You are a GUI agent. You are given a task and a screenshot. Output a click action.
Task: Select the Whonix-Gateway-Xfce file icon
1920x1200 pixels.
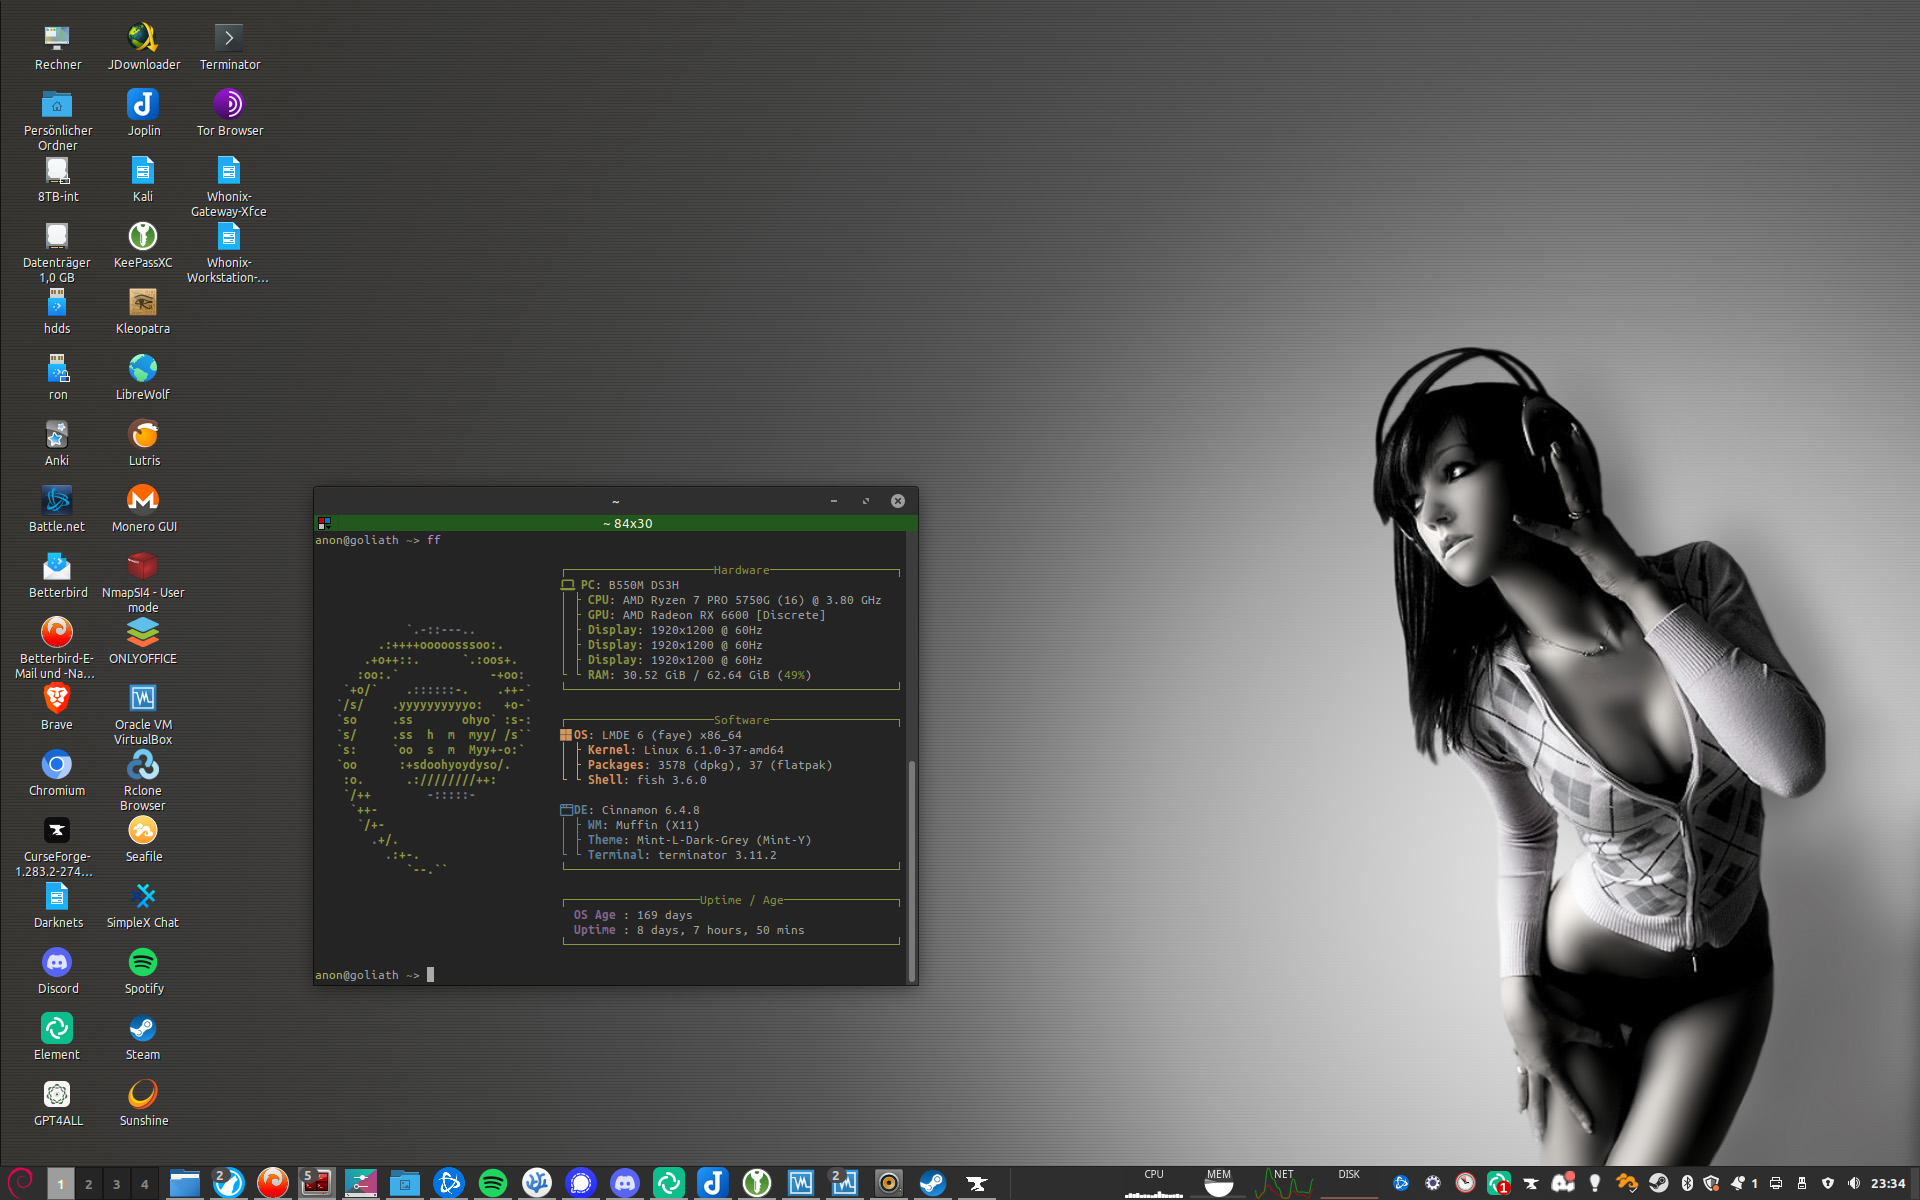click(x=229, y=187)
